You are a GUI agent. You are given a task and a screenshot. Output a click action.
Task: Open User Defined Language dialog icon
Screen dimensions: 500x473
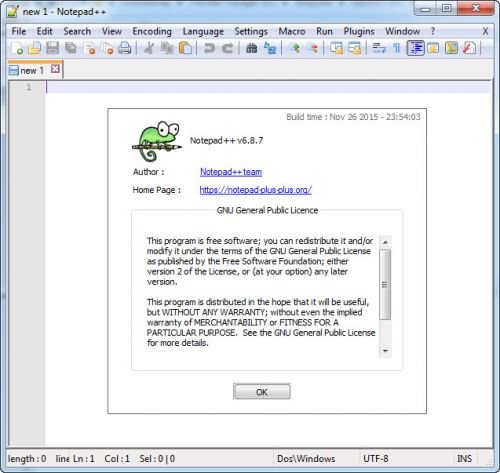point(433,48)
